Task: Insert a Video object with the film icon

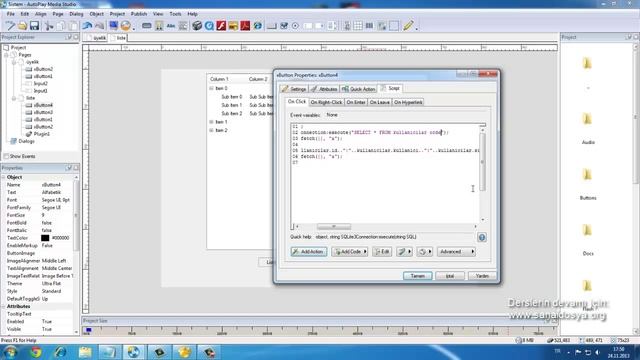Action: [197, 26]
